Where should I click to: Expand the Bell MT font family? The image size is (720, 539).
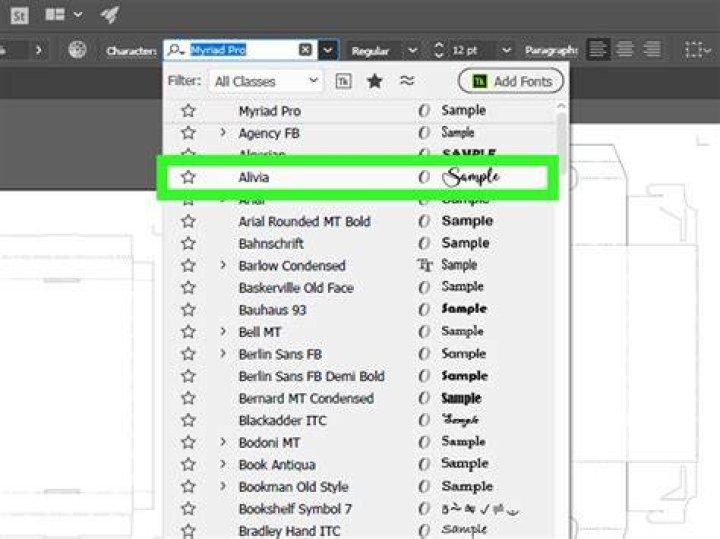point(223,331)
